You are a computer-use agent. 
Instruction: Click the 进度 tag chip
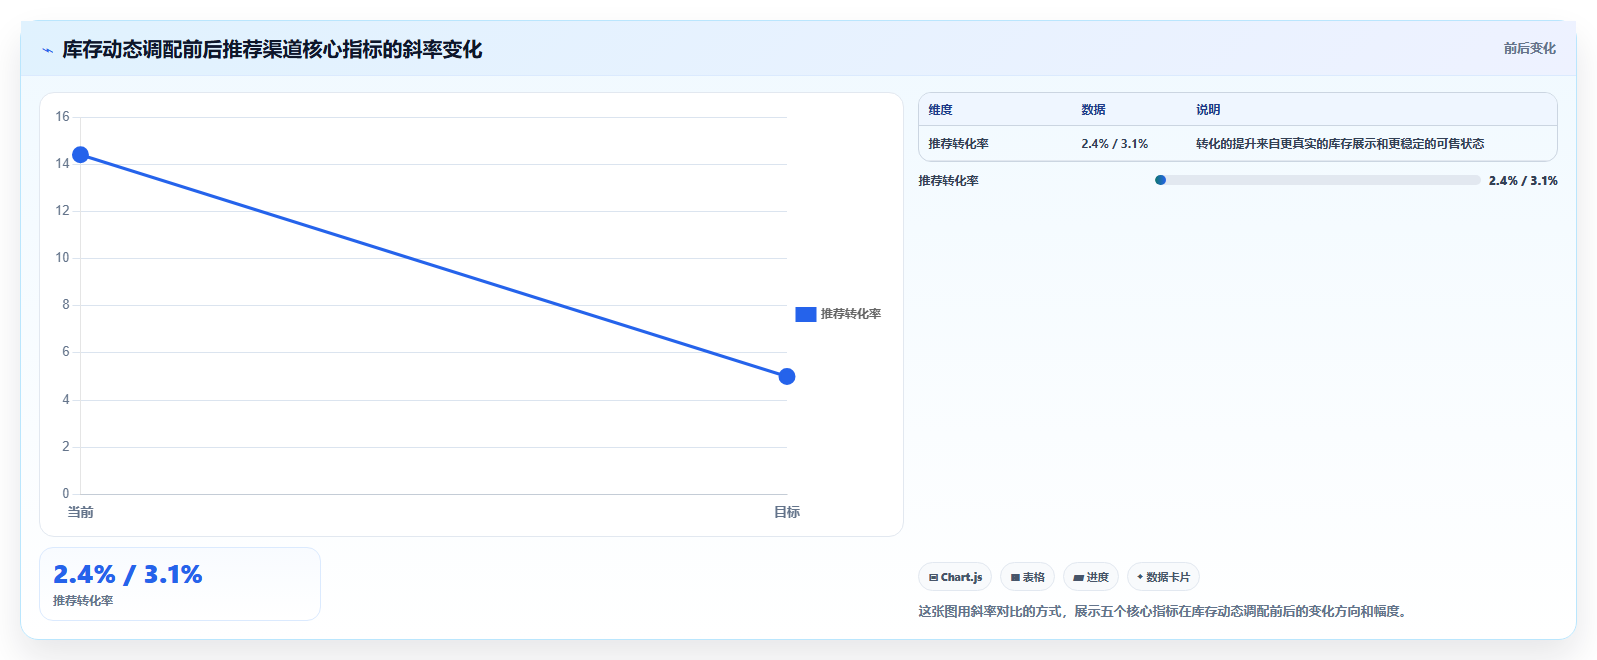click(1091, 577)
